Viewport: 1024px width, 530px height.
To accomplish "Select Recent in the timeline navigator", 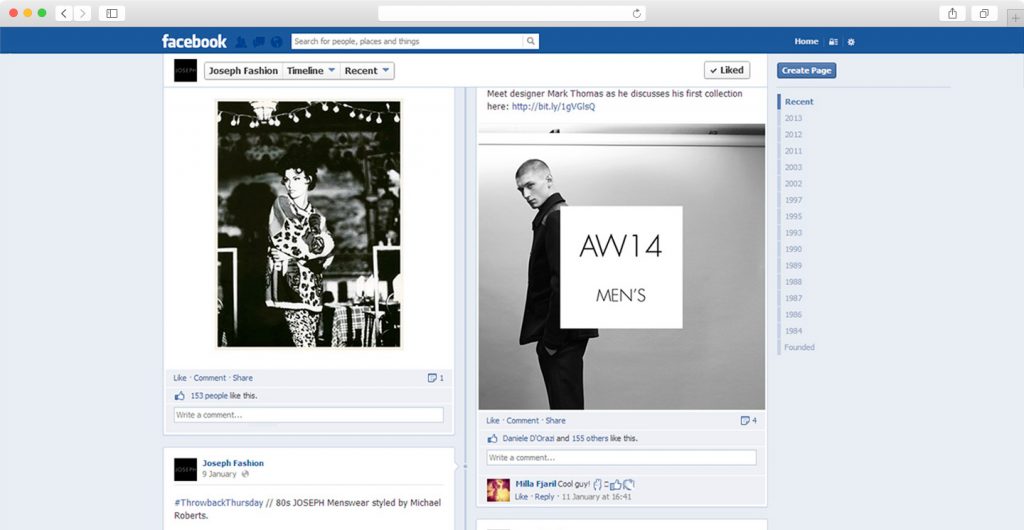I will point(799,102).
